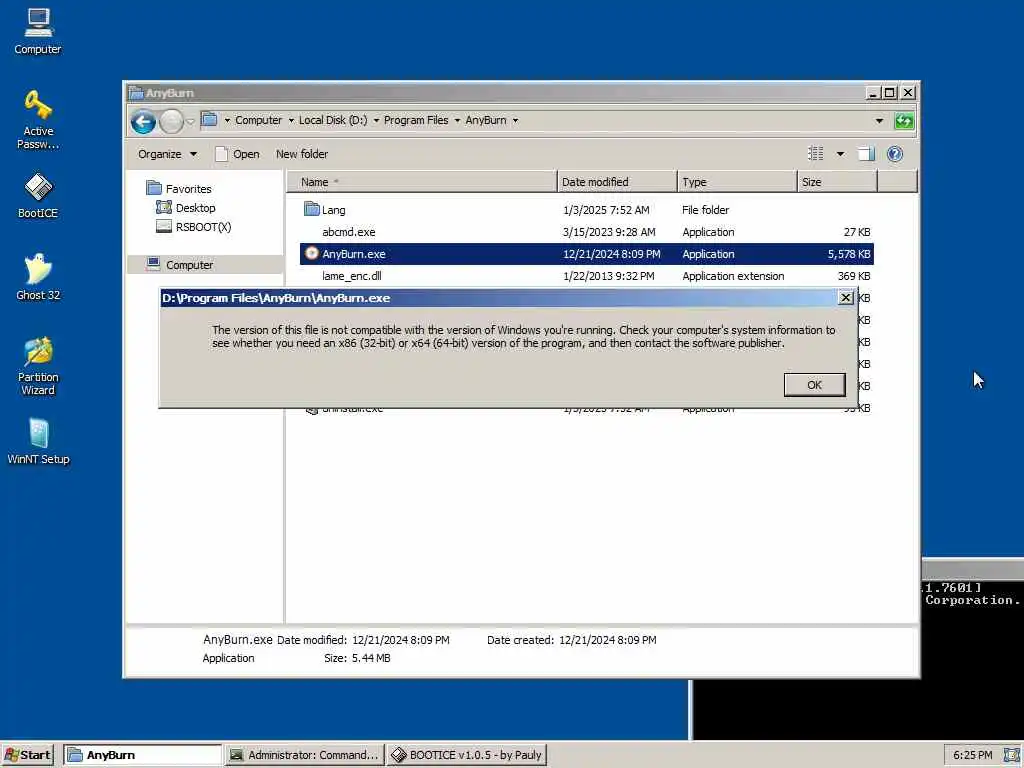Expand the address bar history dropdown
Image resolution: width=1024 pixels, height=768 pixels.
coord(879,121)
